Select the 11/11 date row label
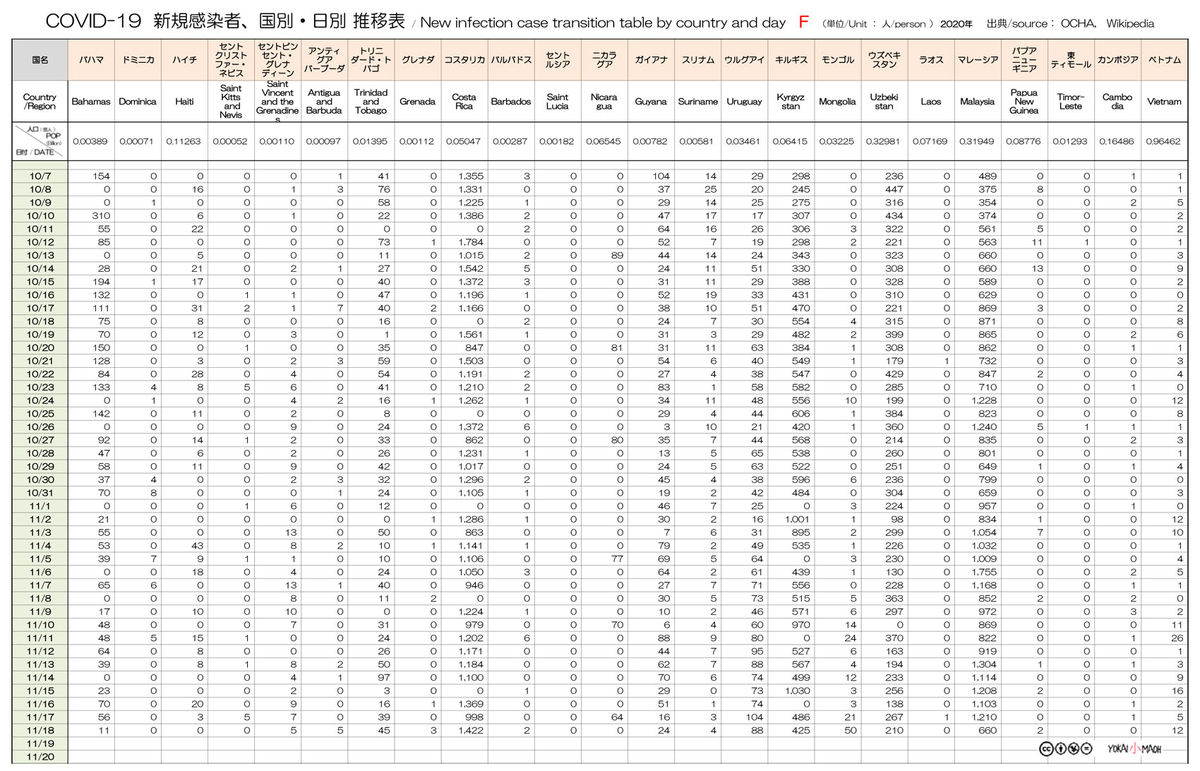Viewport: 1200px width, 771px height. [x=41, y=637]
